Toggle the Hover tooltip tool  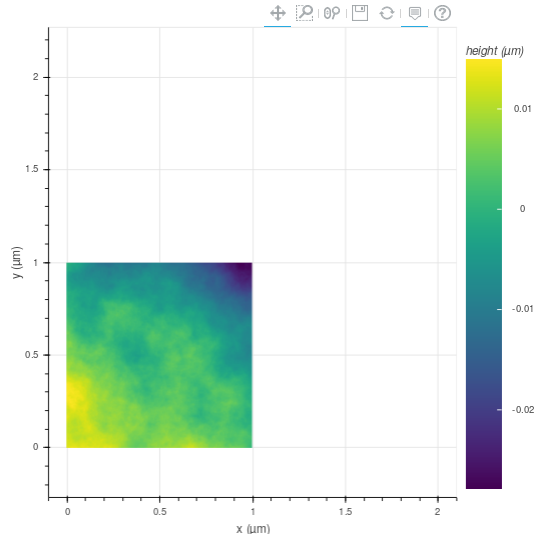click(x=415, y=13)
